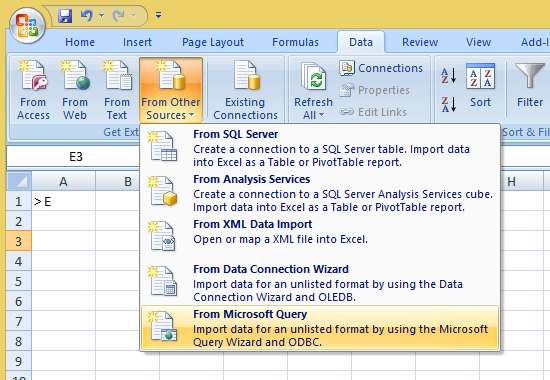This screenshot has height=380, width=550.
Task: Select row 7 header
Action: click(19, 321)
